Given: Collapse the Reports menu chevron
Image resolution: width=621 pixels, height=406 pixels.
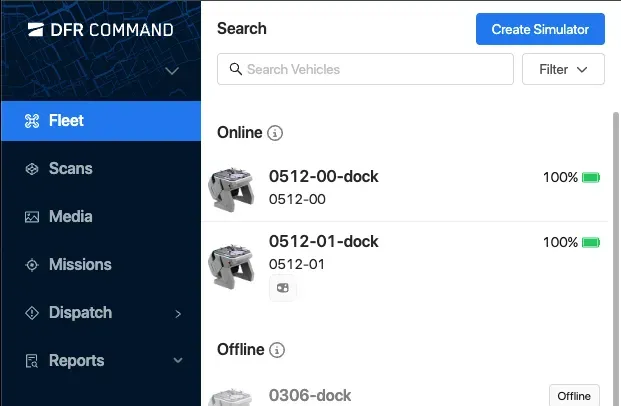Looking at the screenshot, I should pyautogui.click(x=179, y=361).
